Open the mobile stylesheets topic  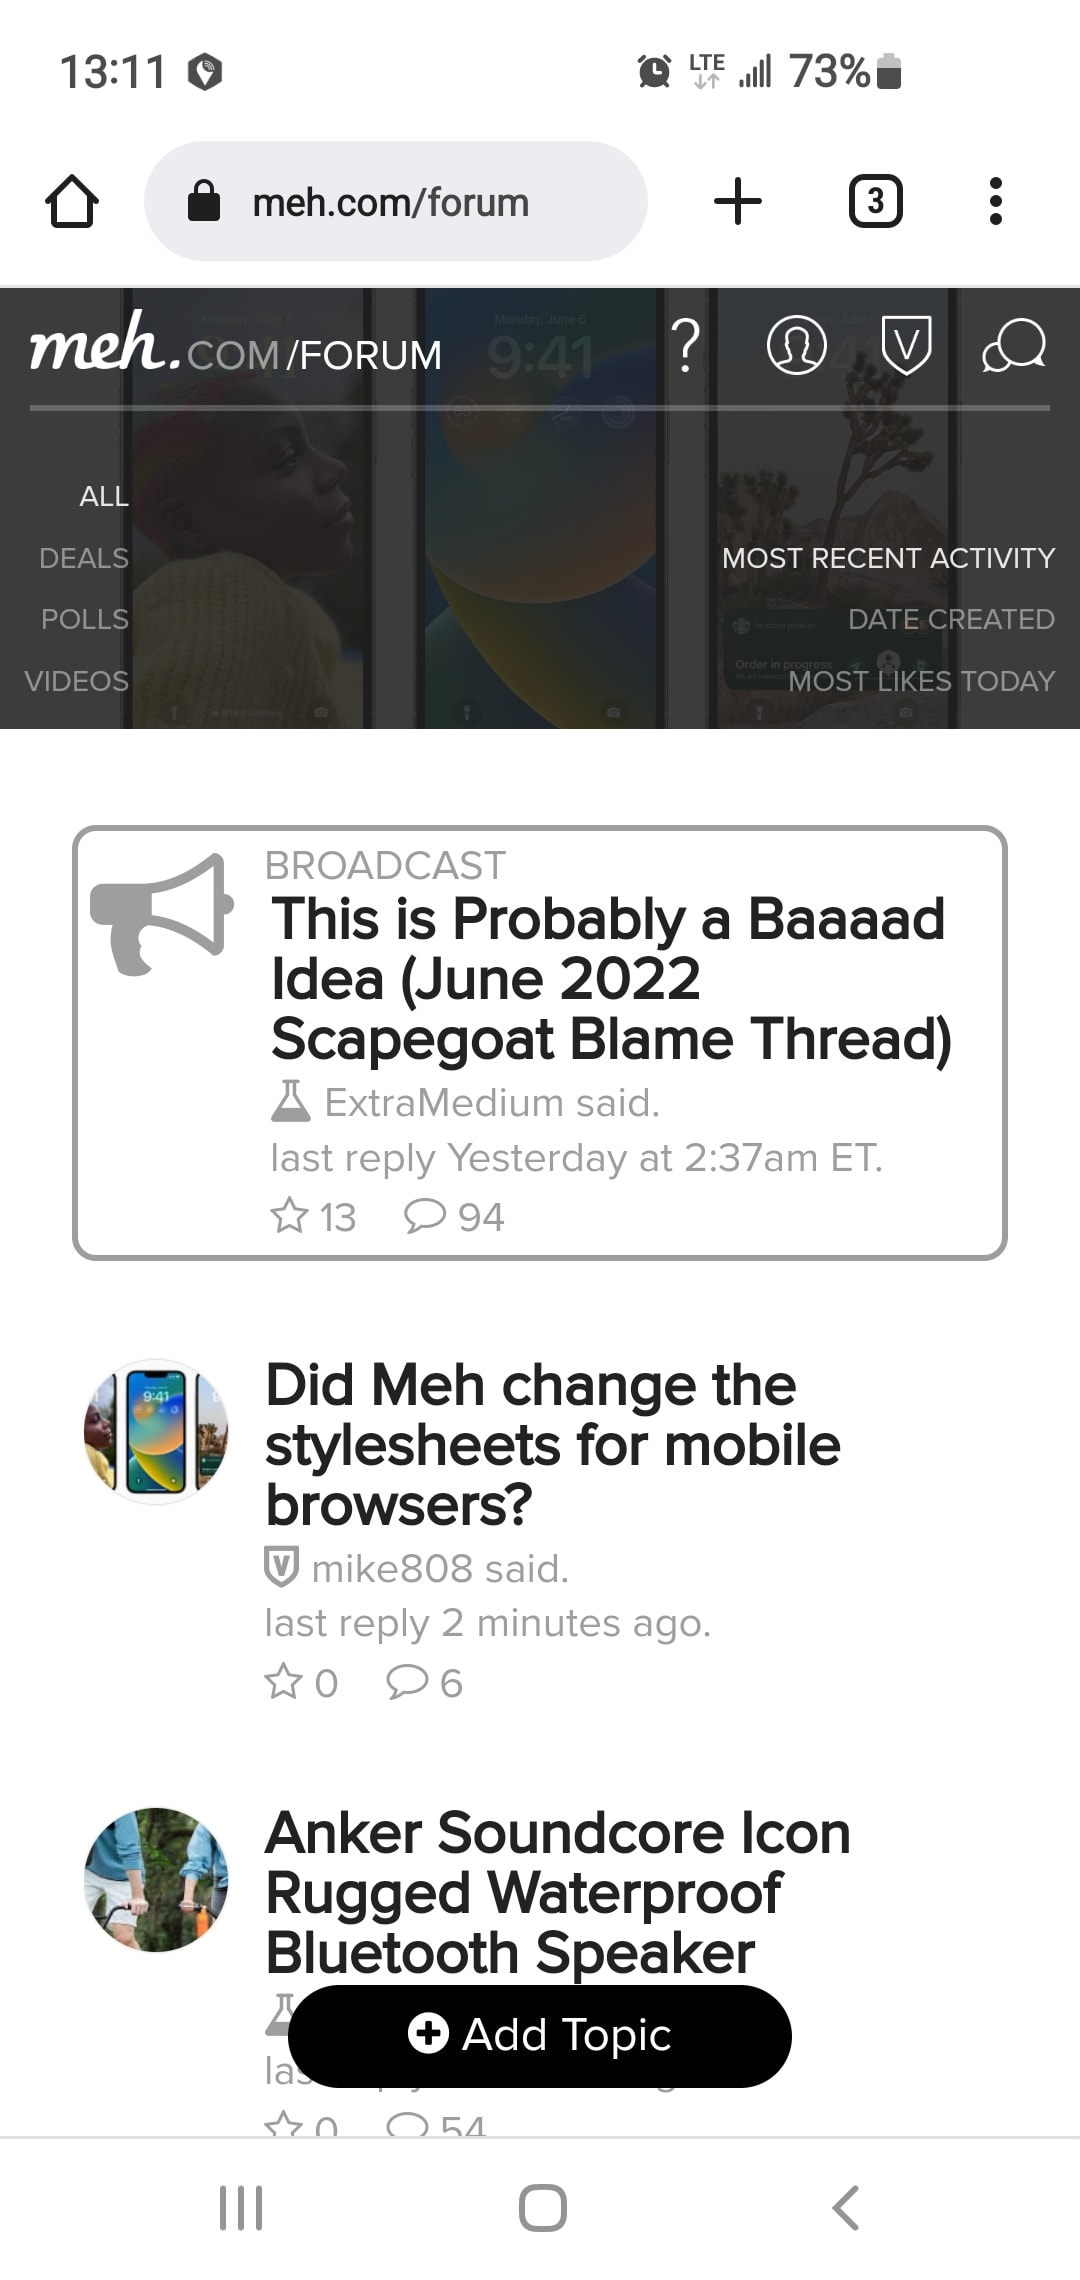pyautogui.click(x=552, y=1445)
